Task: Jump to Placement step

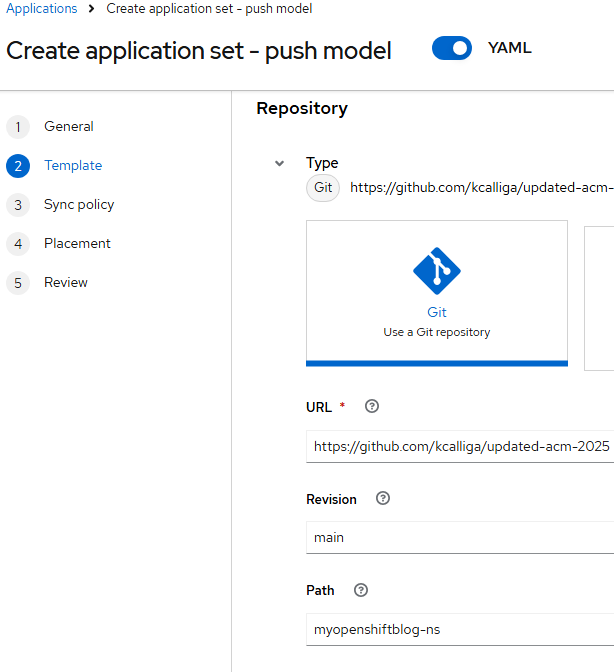Action: click(x=77, y=243)
